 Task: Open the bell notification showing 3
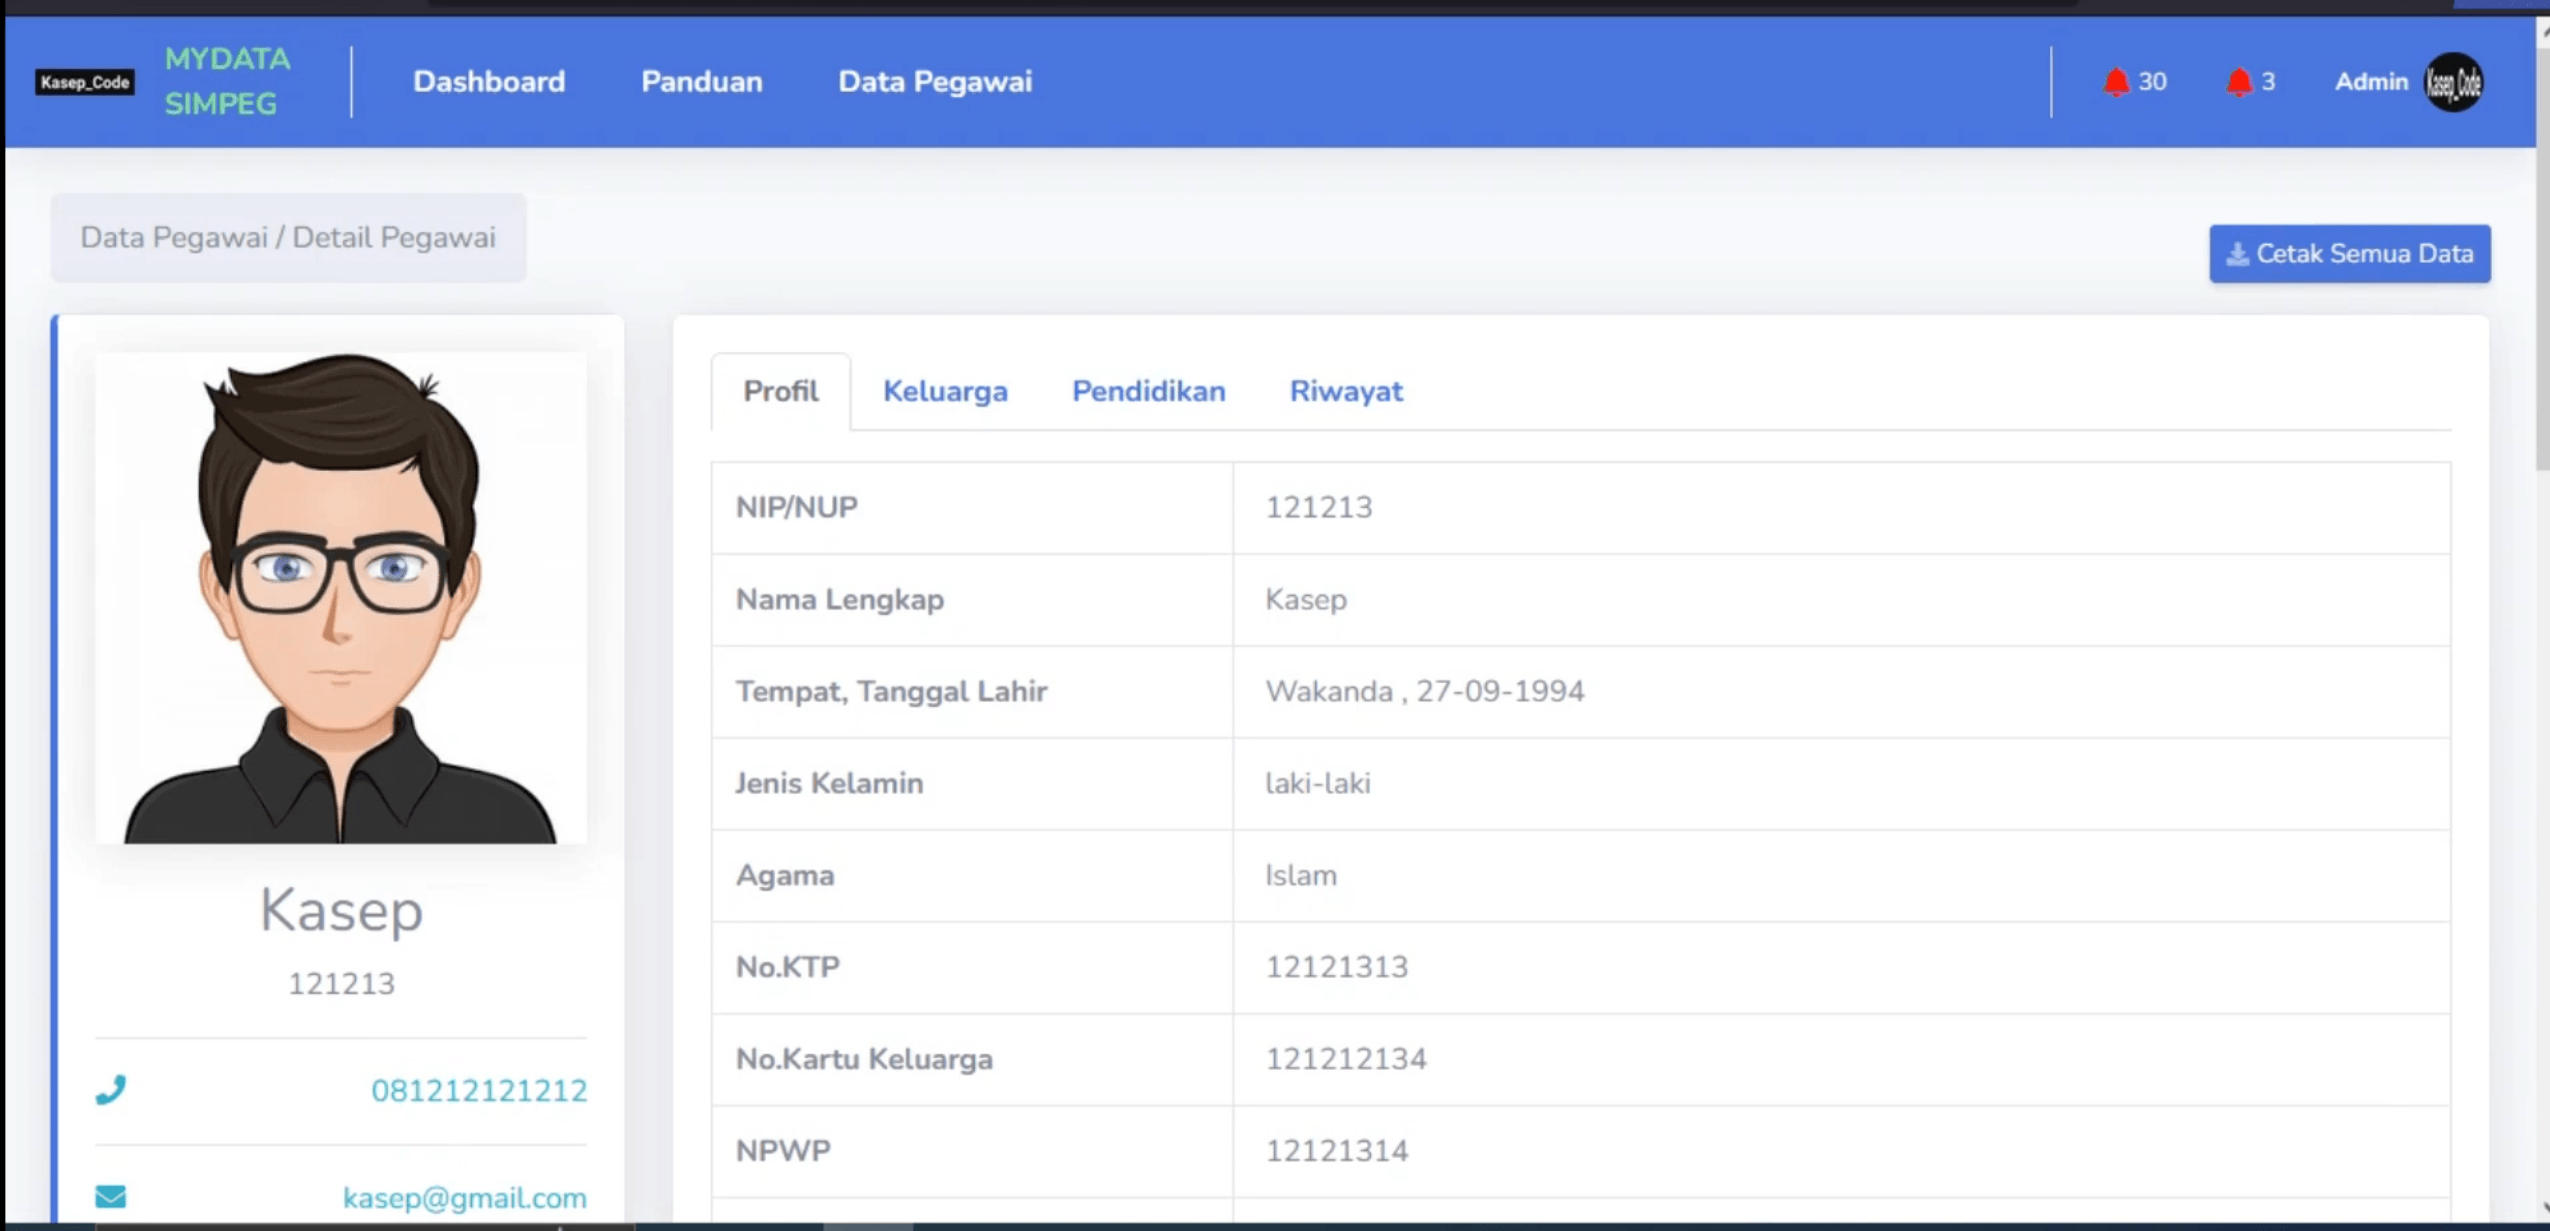(2250, 82)
